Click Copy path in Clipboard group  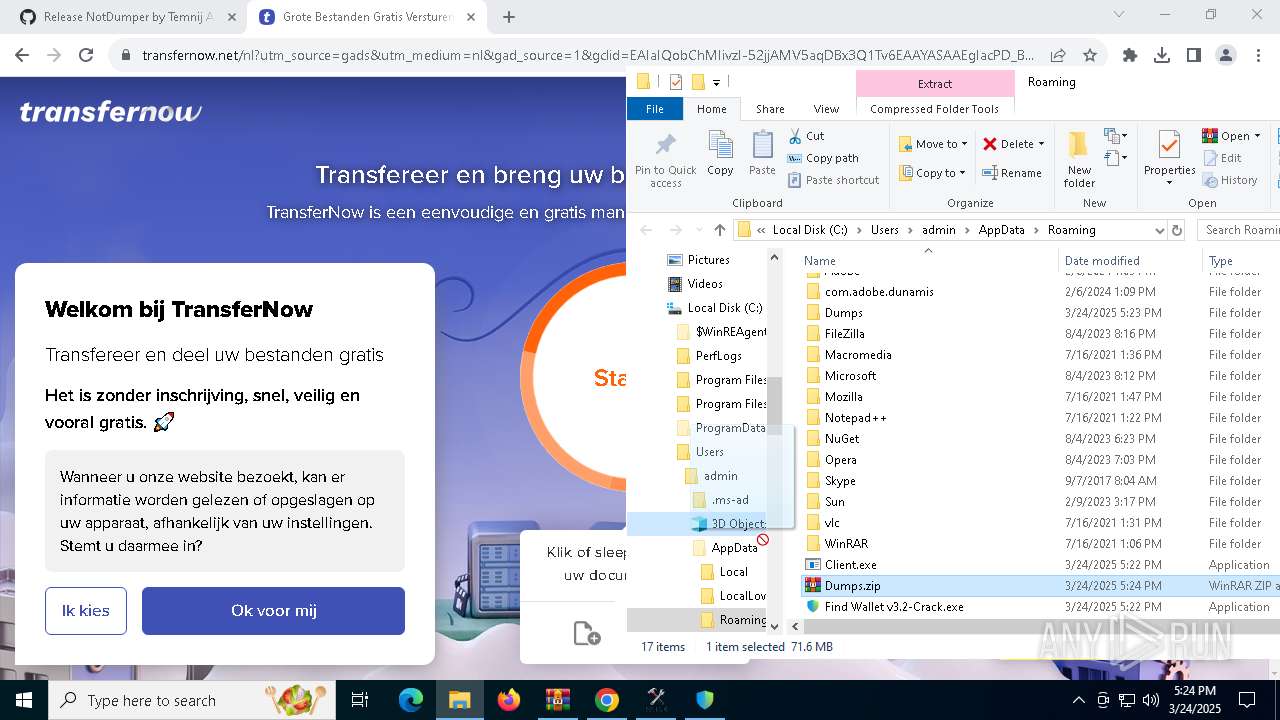[x=823, y=158]
